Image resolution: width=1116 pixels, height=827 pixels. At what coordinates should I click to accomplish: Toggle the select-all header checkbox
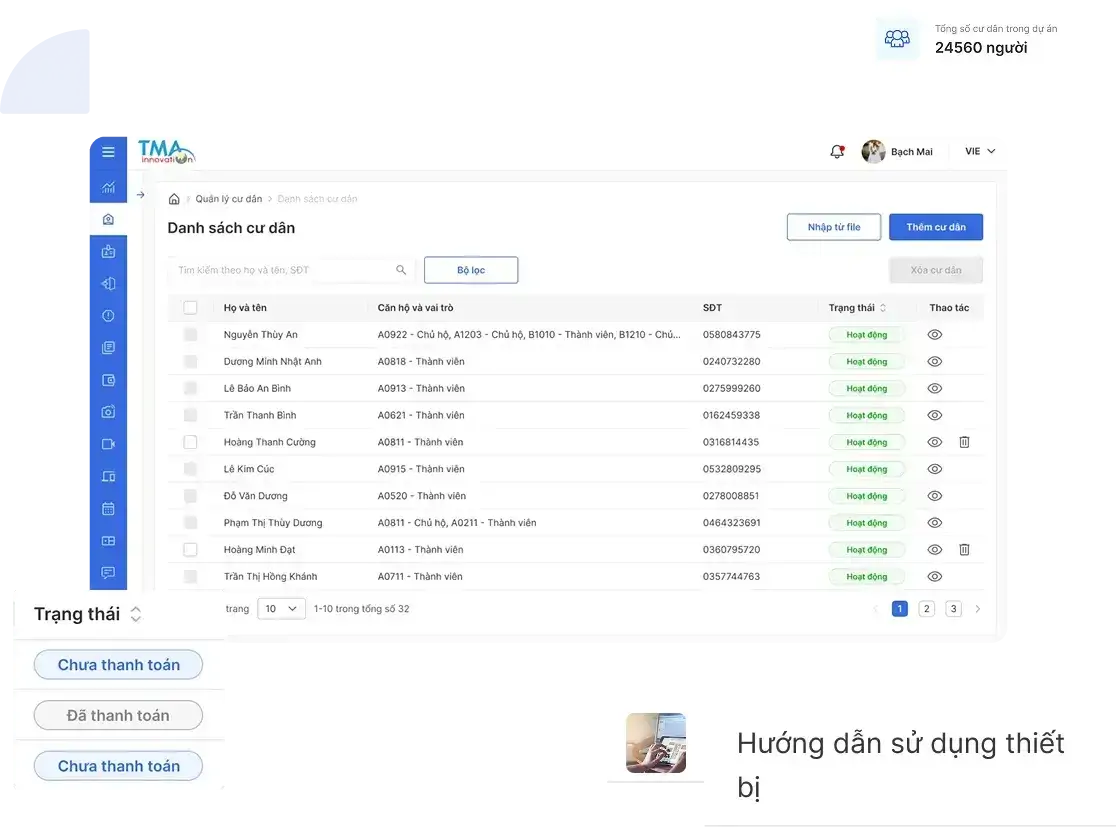click(x=190, y=307)
